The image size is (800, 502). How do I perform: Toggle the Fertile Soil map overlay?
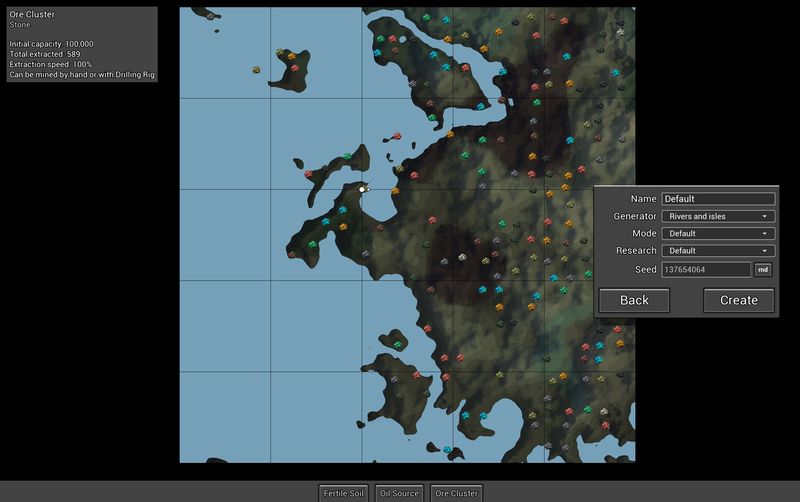point(343,493)
